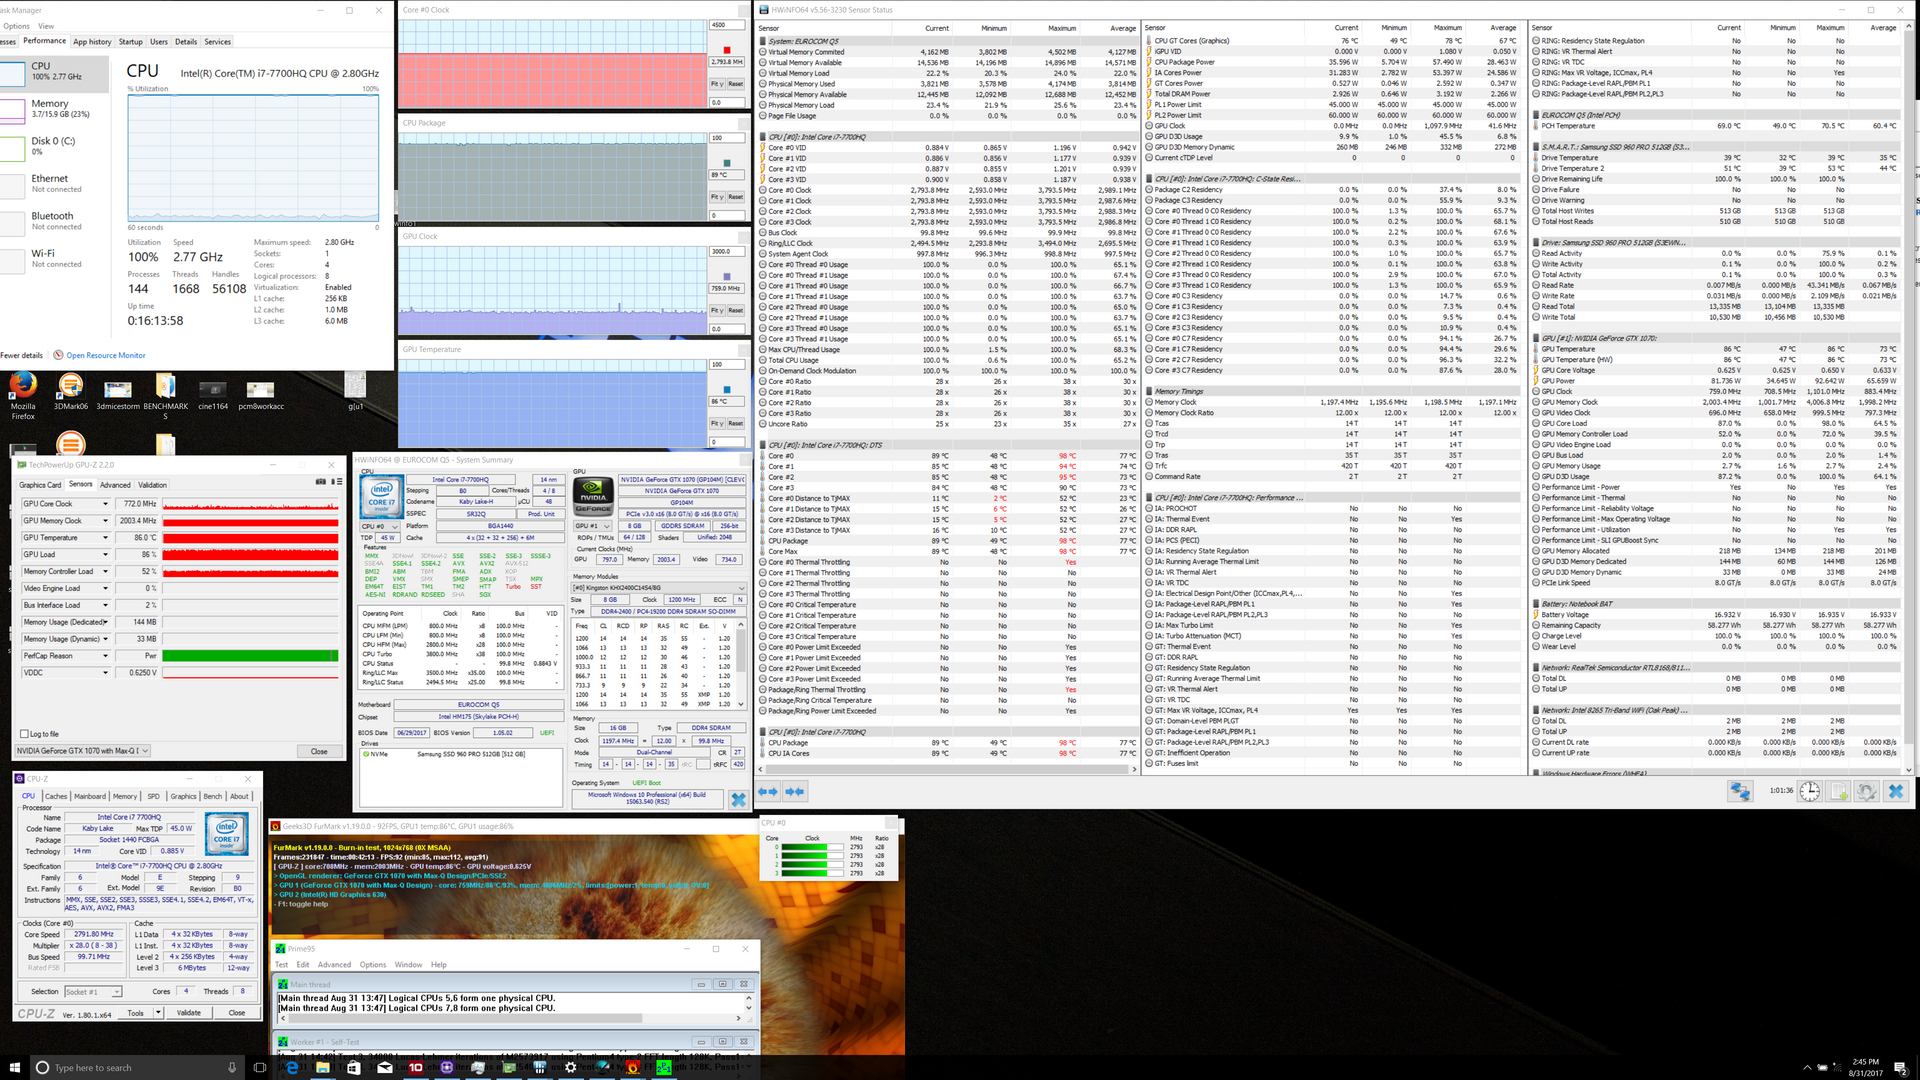The image size is (1920, 1080).
Task: Open the CPU #0 selector dropdown
Action: 393,526
